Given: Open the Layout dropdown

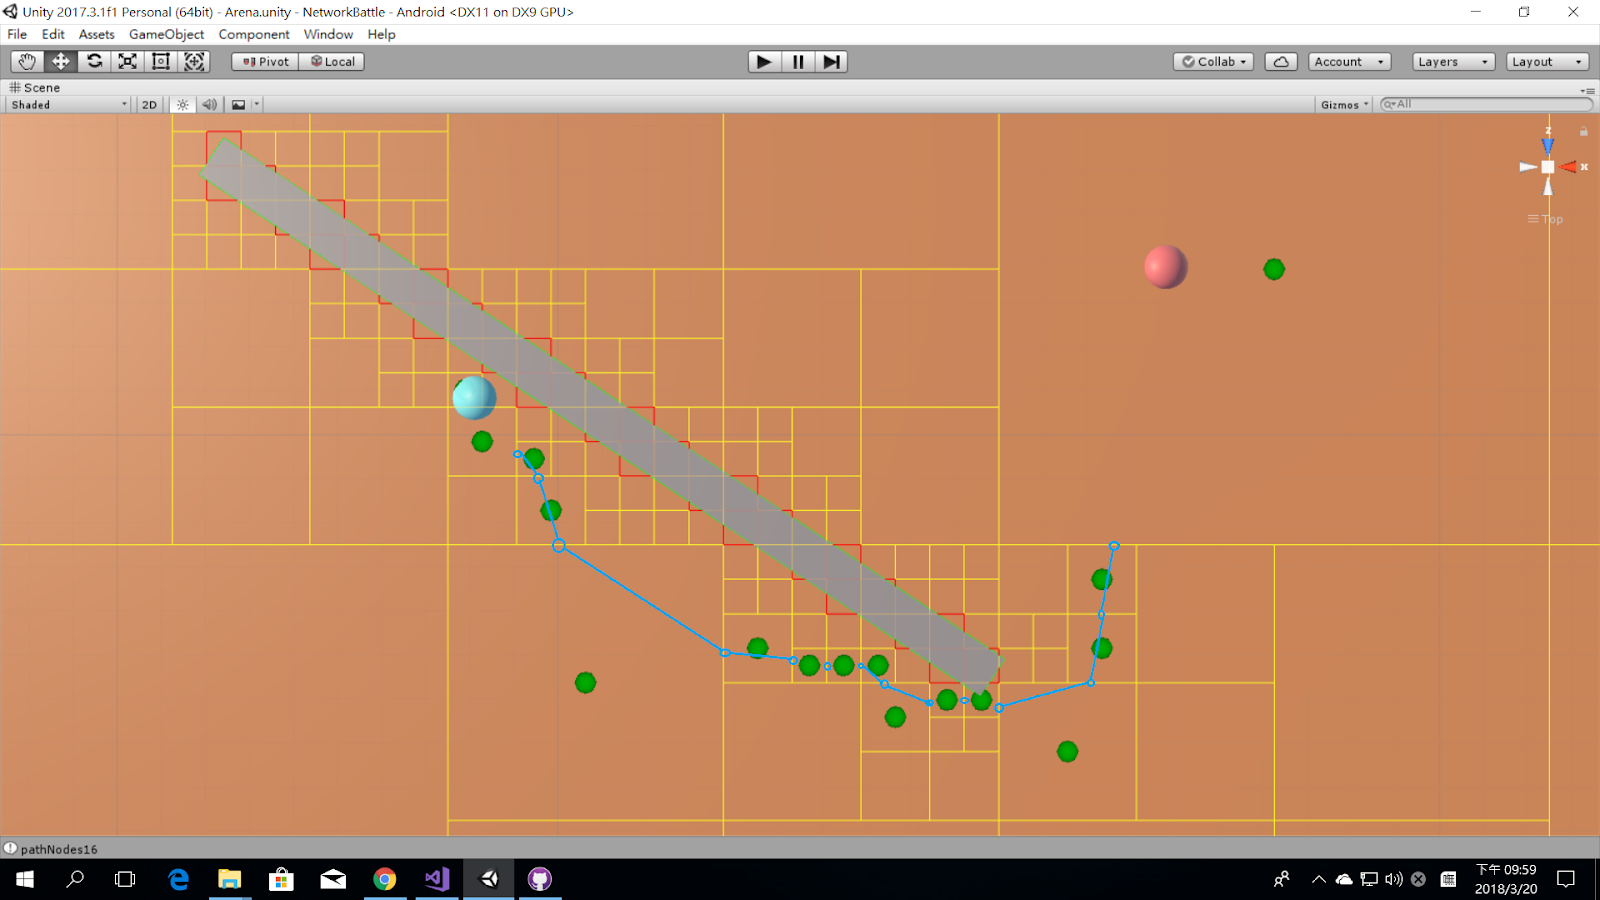Looking at the screenshot, I should coord(1546,61).
